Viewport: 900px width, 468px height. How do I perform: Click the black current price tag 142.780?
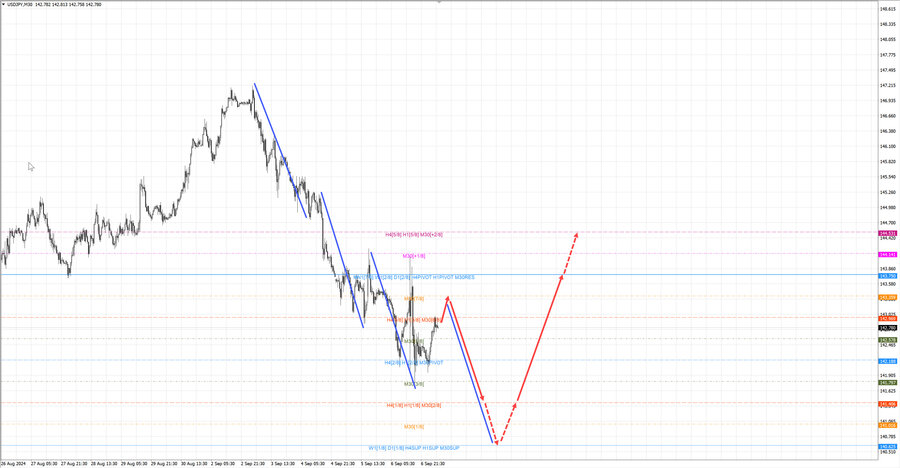pos(888,328)
